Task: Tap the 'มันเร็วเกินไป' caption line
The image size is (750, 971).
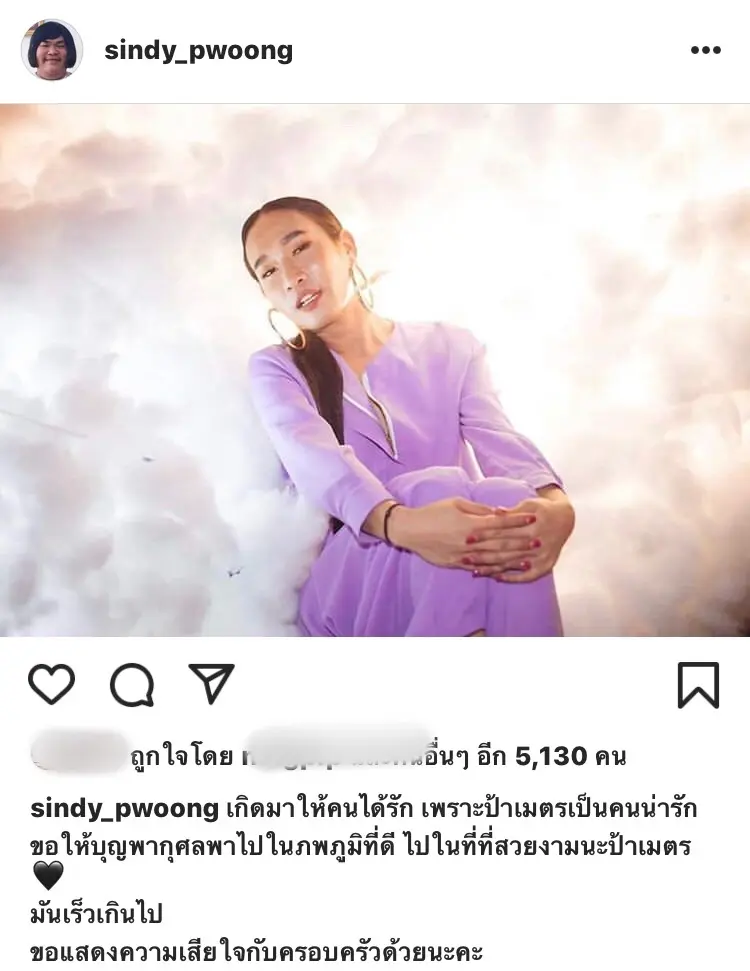Action: 96,913
